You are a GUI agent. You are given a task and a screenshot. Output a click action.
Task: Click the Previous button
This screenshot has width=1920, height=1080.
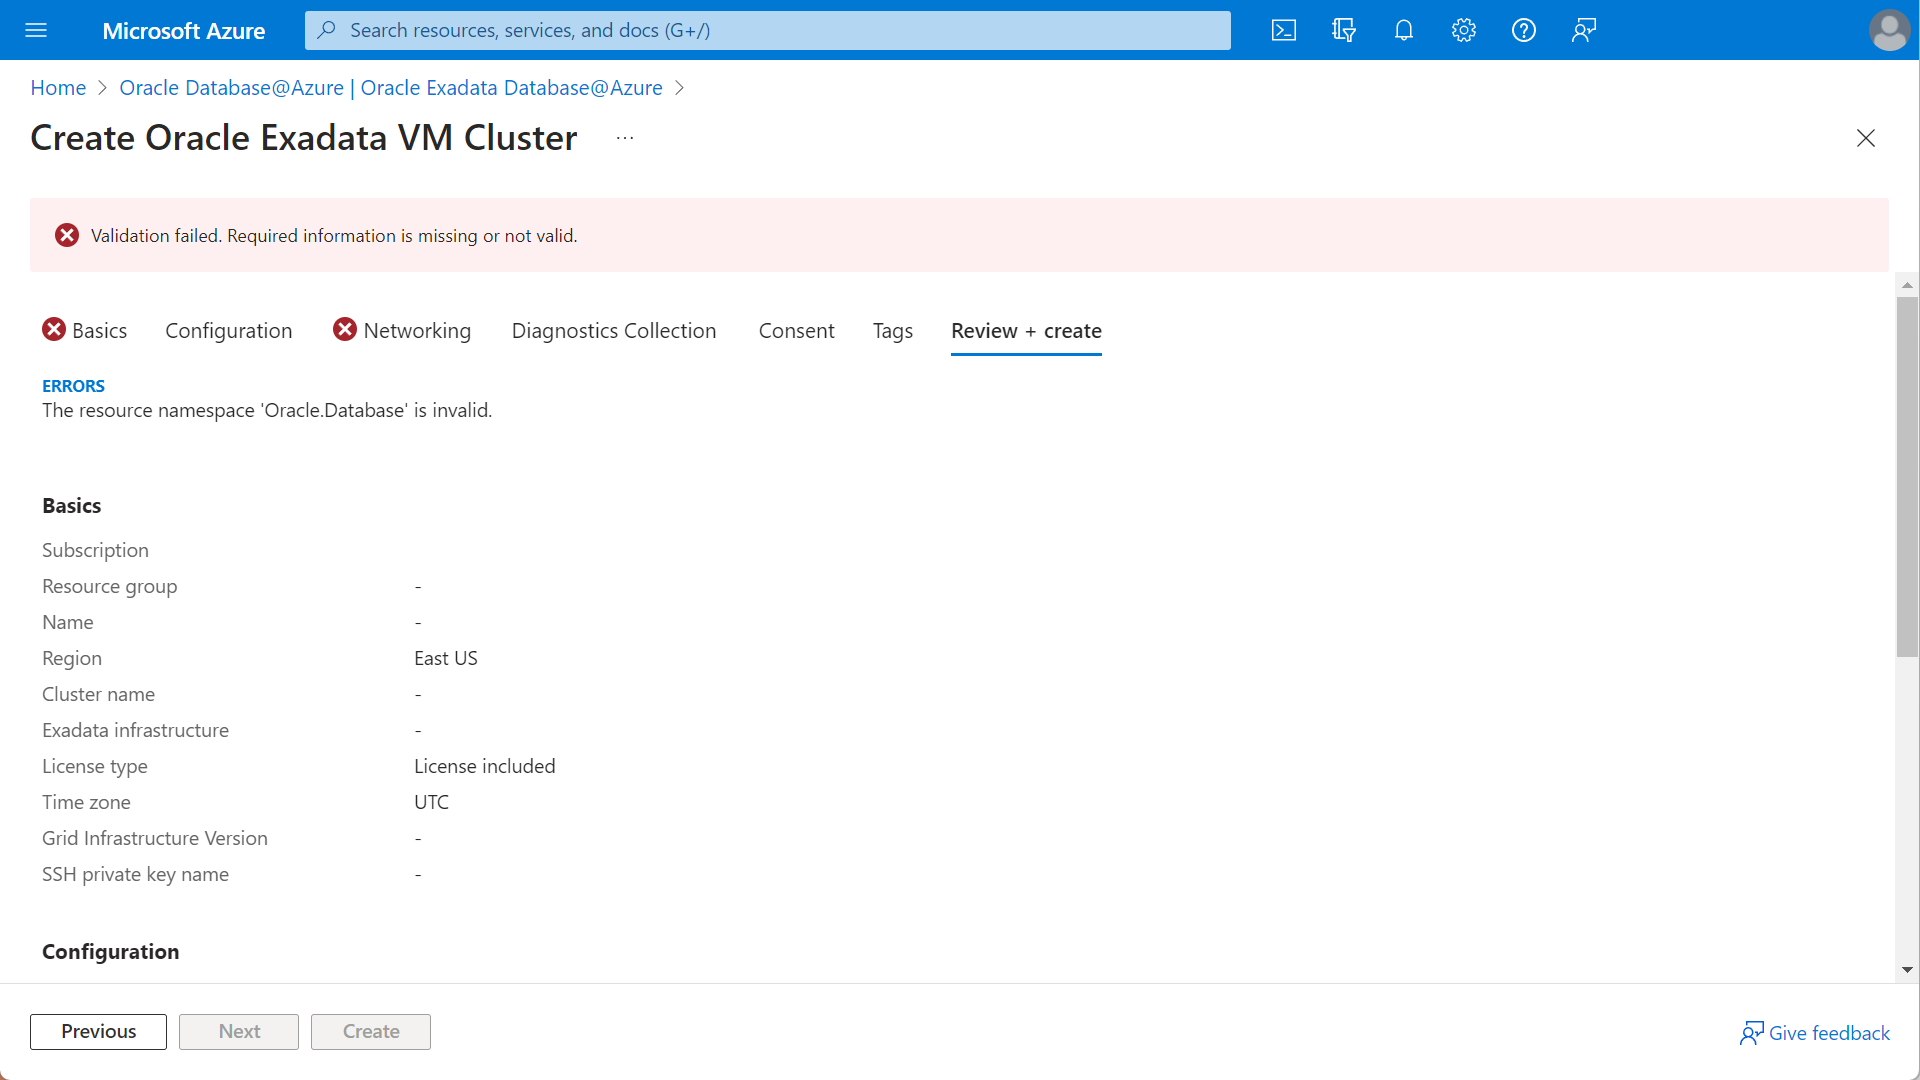pyautogui.click(x=97, y=1031)
